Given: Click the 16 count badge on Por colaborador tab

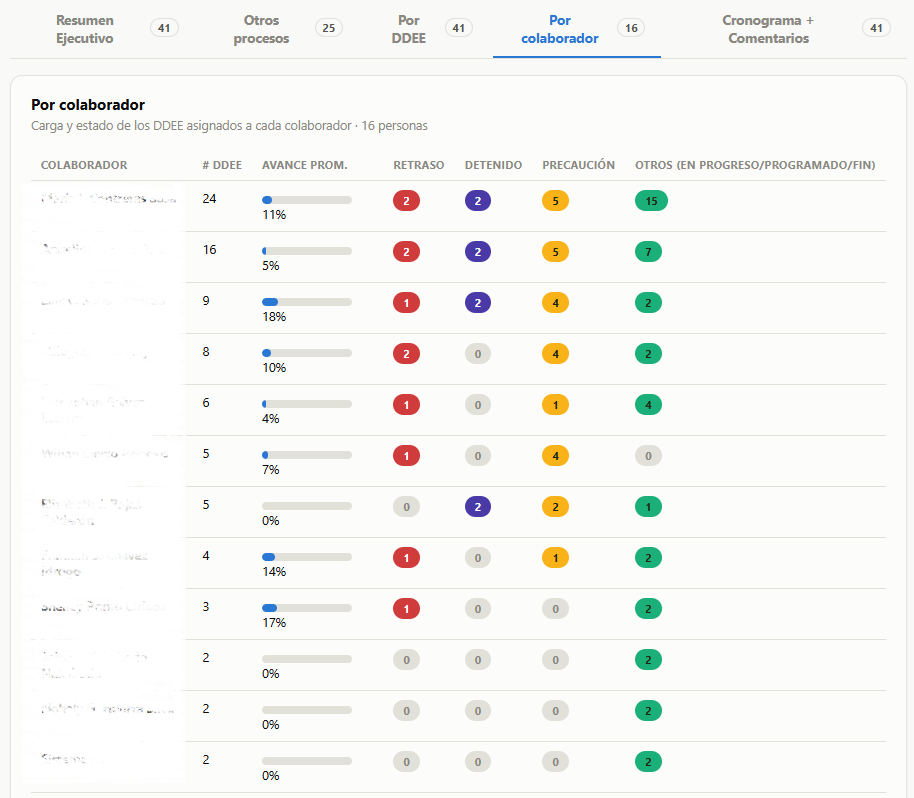Looking at the screenshot, I should click(631, 28).
